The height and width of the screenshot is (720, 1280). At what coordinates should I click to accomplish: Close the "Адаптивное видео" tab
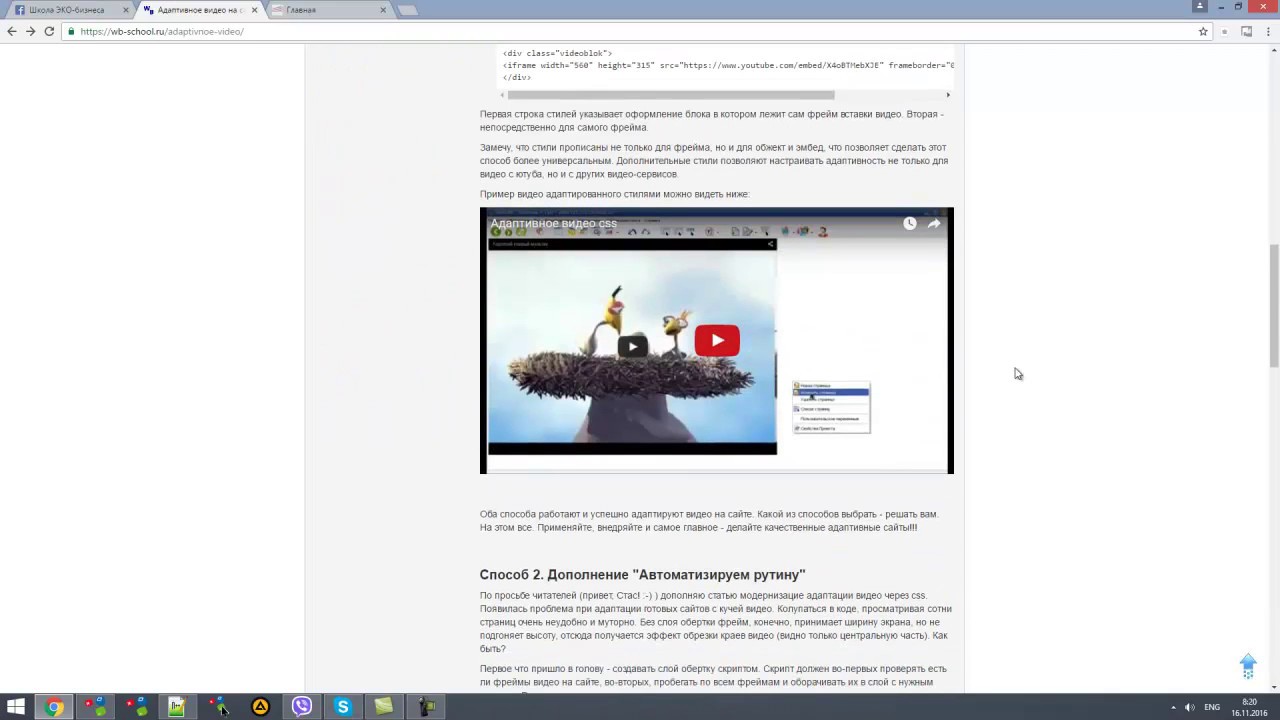[x=255, y=10]
